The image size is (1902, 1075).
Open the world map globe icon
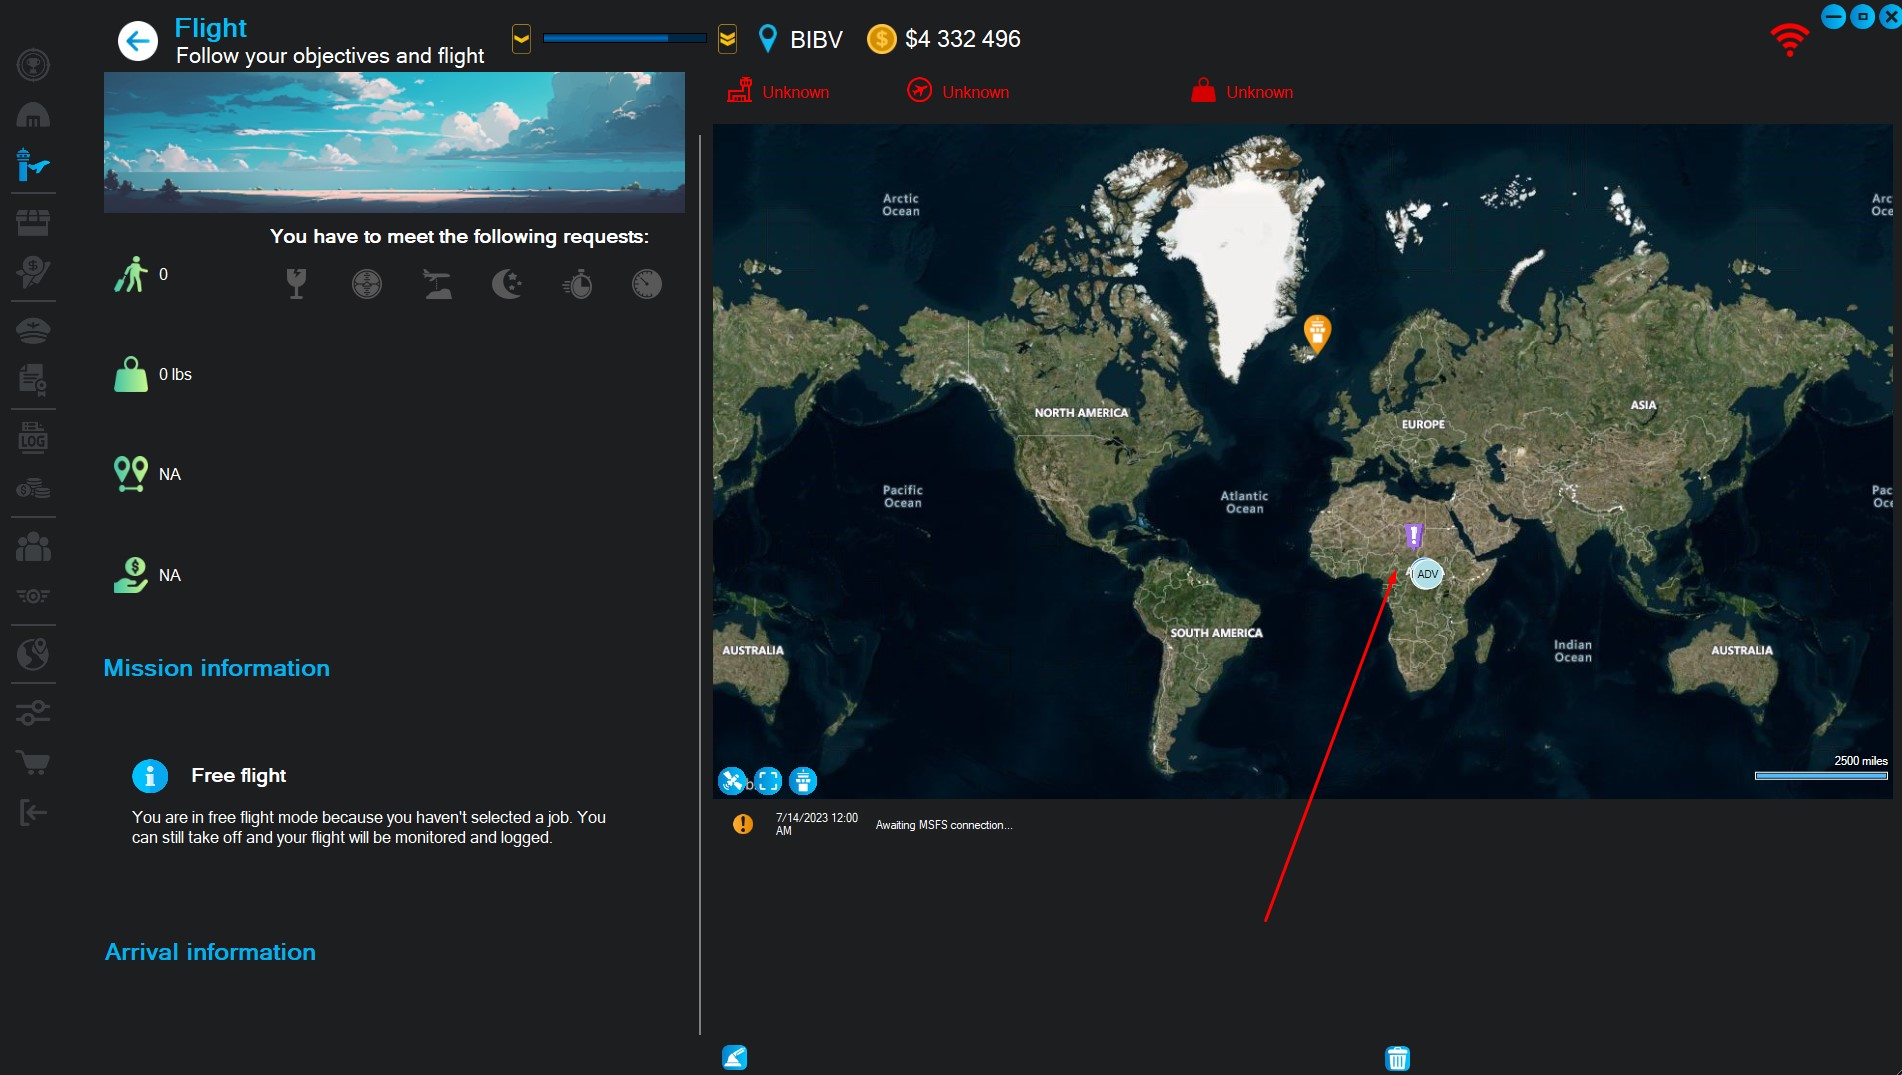pos(33,655)
